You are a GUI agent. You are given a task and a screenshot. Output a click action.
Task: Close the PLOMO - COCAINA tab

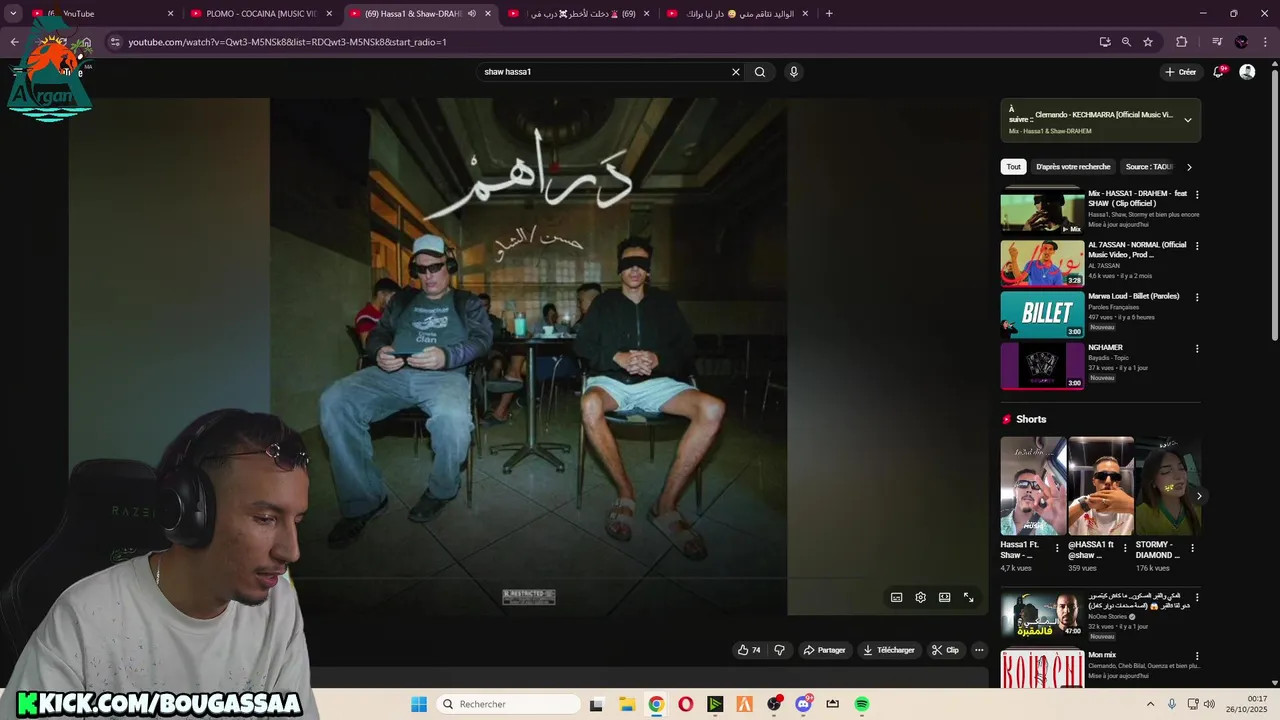[329, 14]
